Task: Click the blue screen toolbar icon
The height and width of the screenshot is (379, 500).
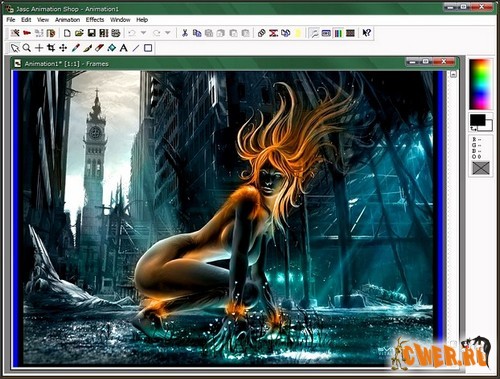Action: coord(326,33)
